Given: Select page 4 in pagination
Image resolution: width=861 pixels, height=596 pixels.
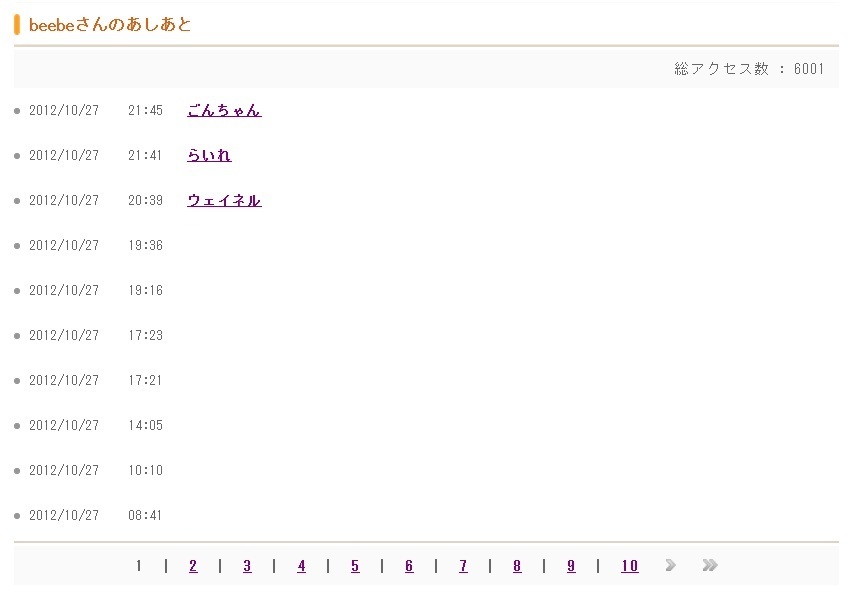Looking at the screenshot, I should [301, 567].
